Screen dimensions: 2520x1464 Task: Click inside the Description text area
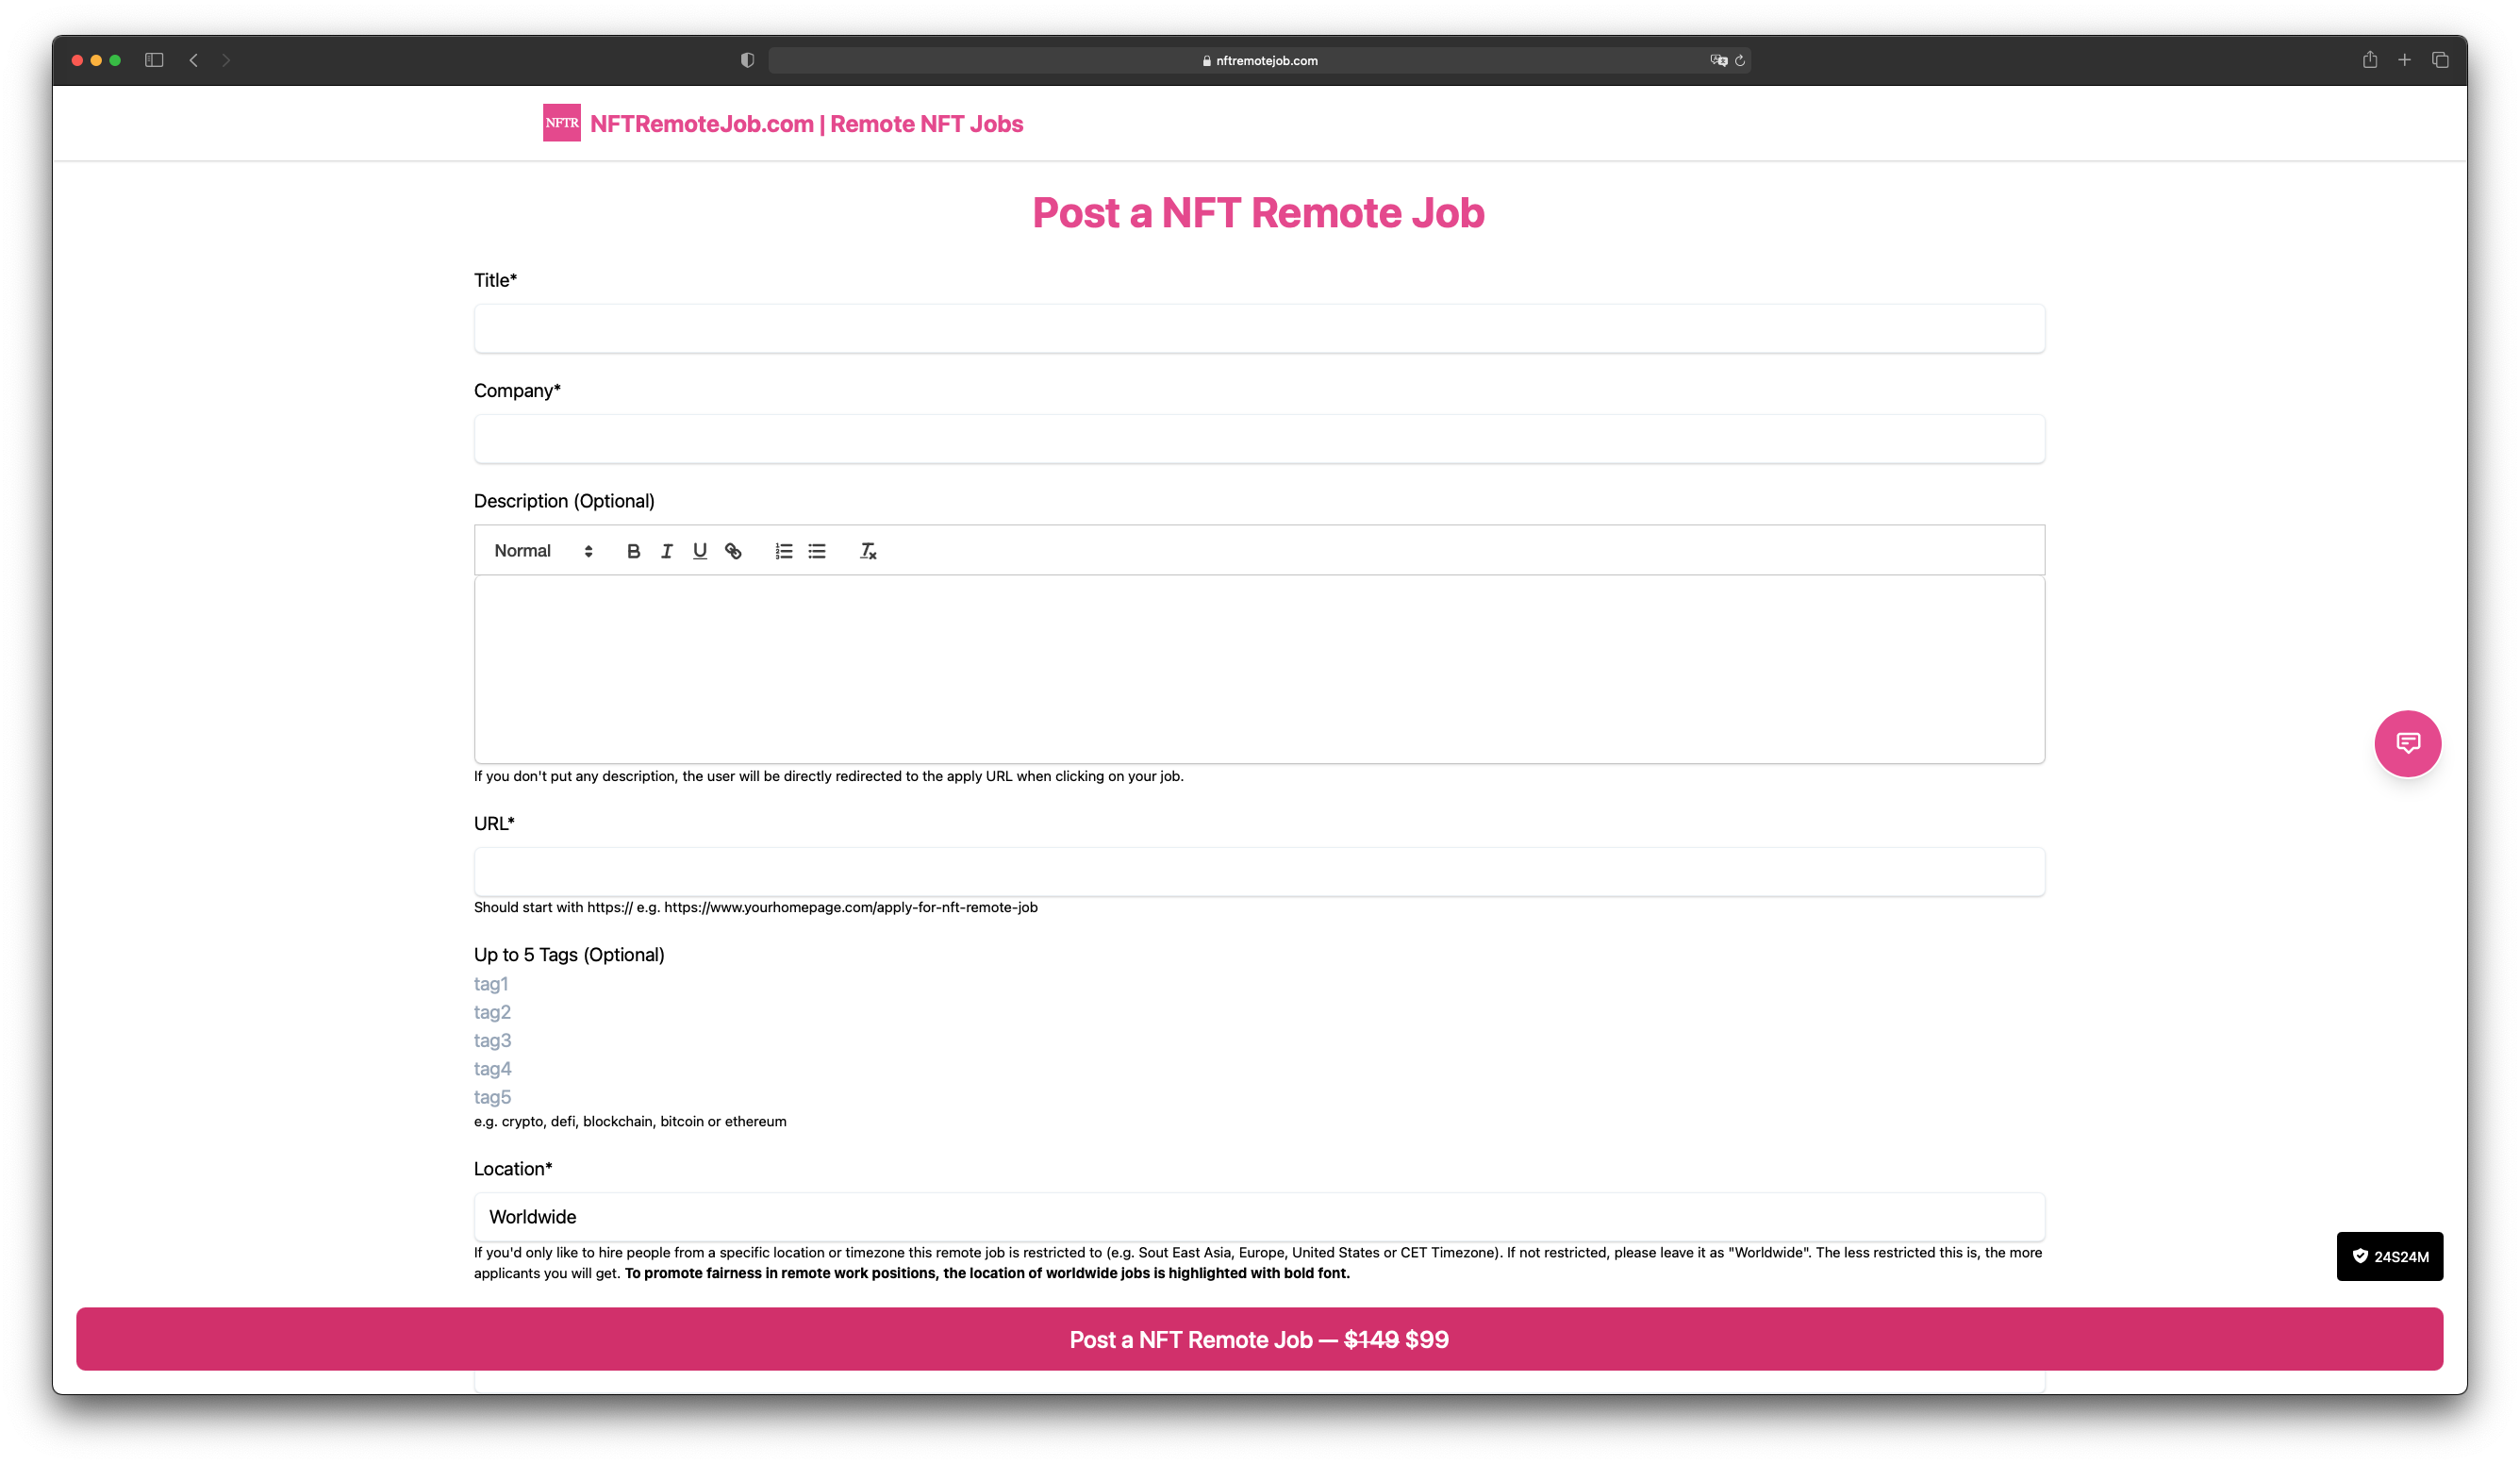1259,669
